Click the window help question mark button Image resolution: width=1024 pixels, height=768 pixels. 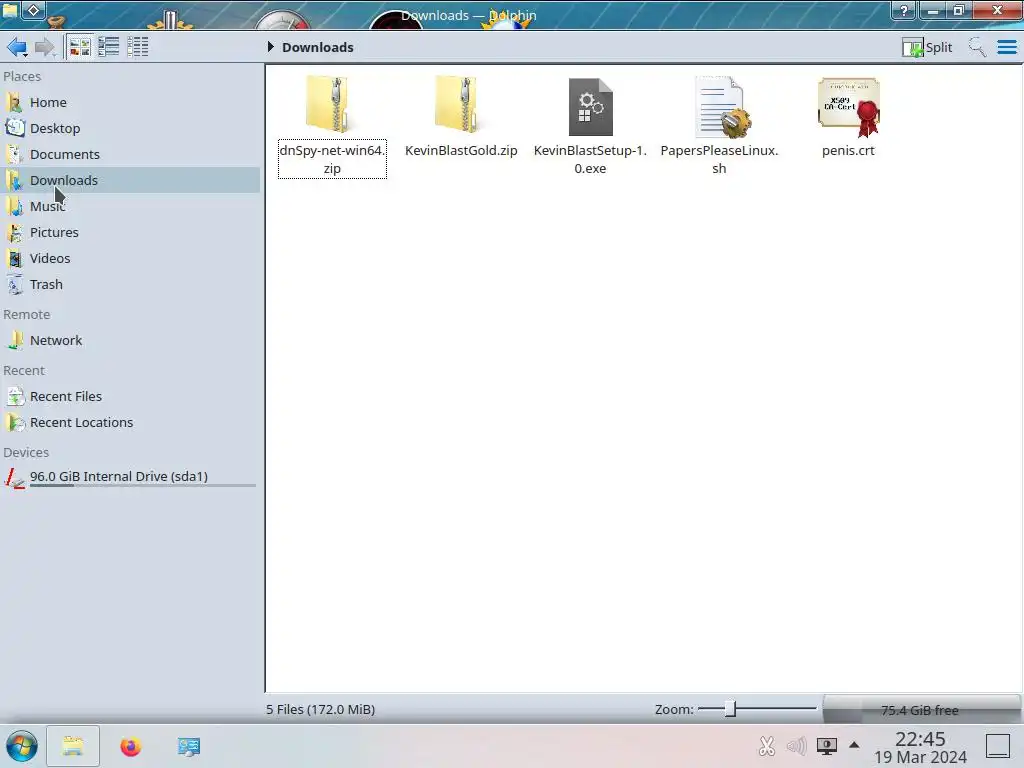tap(904, 10)
